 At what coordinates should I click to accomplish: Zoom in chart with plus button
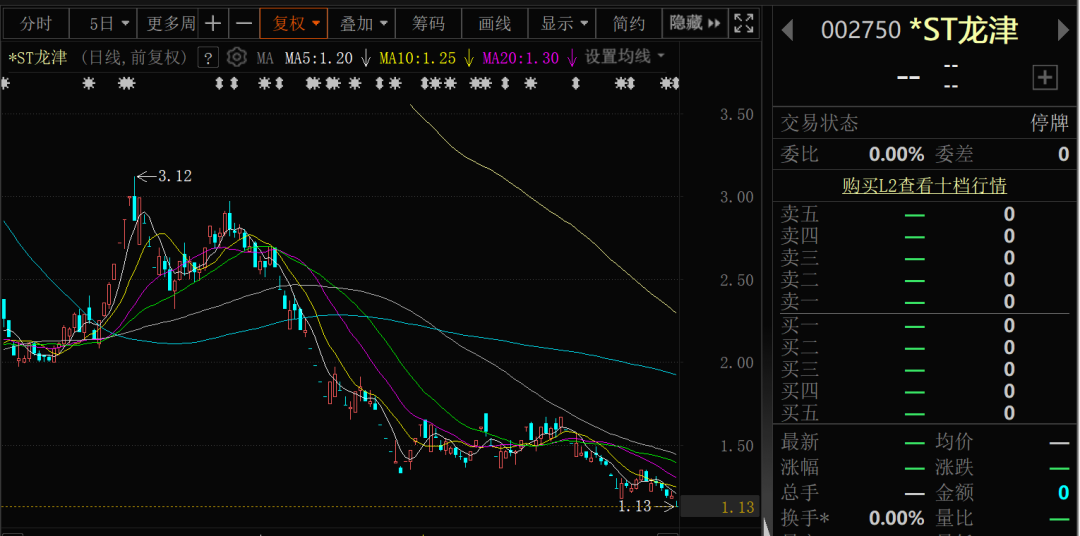[x=213, y=23]
